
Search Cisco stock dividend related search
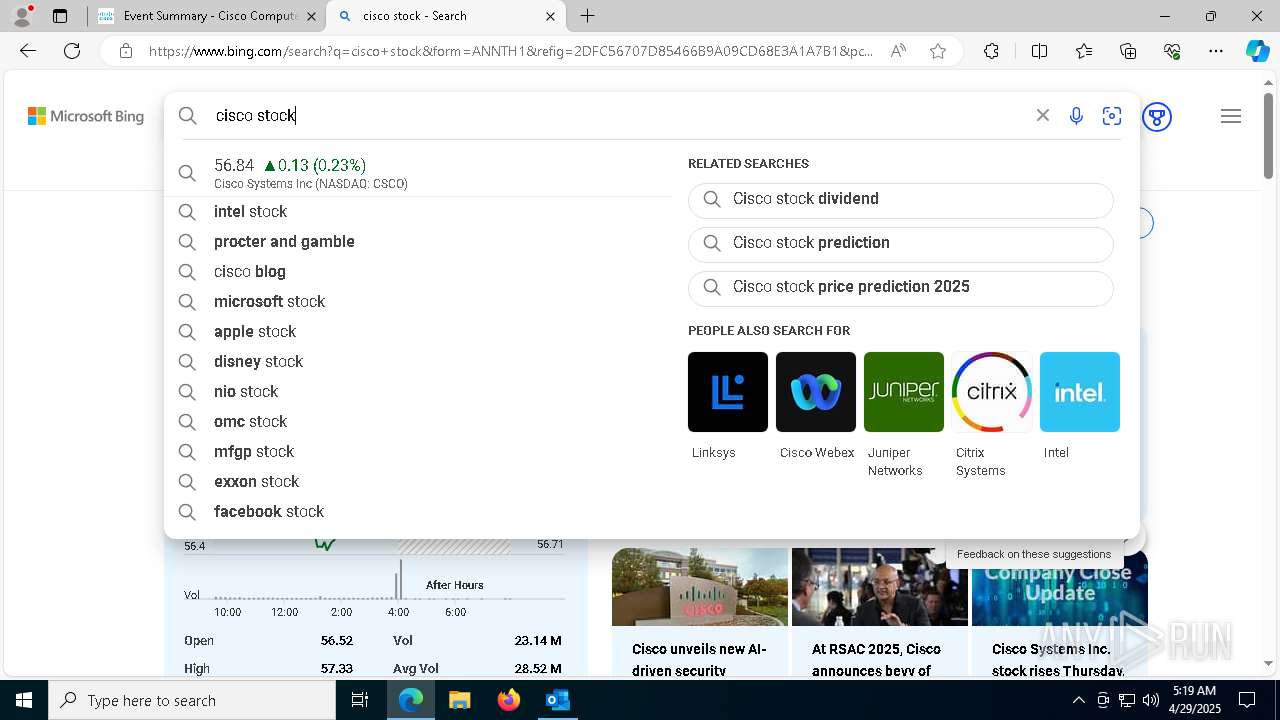901,200
